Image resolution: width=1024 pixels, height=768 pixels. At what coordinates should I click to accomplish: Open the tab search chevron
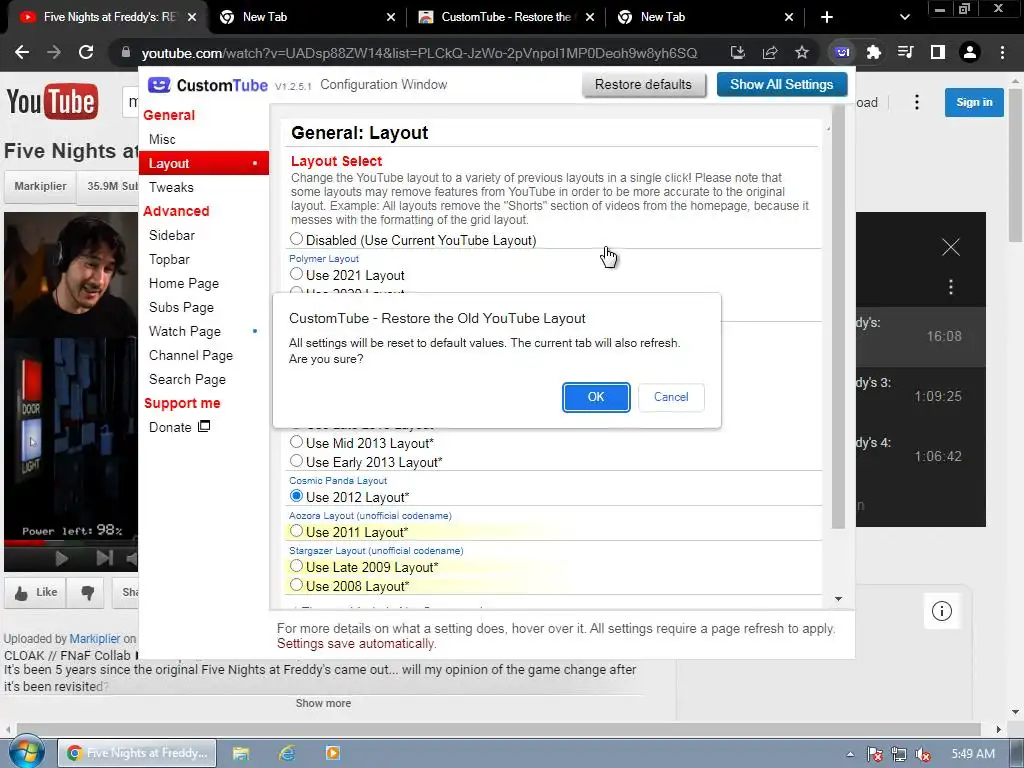[x=904, y=17]
